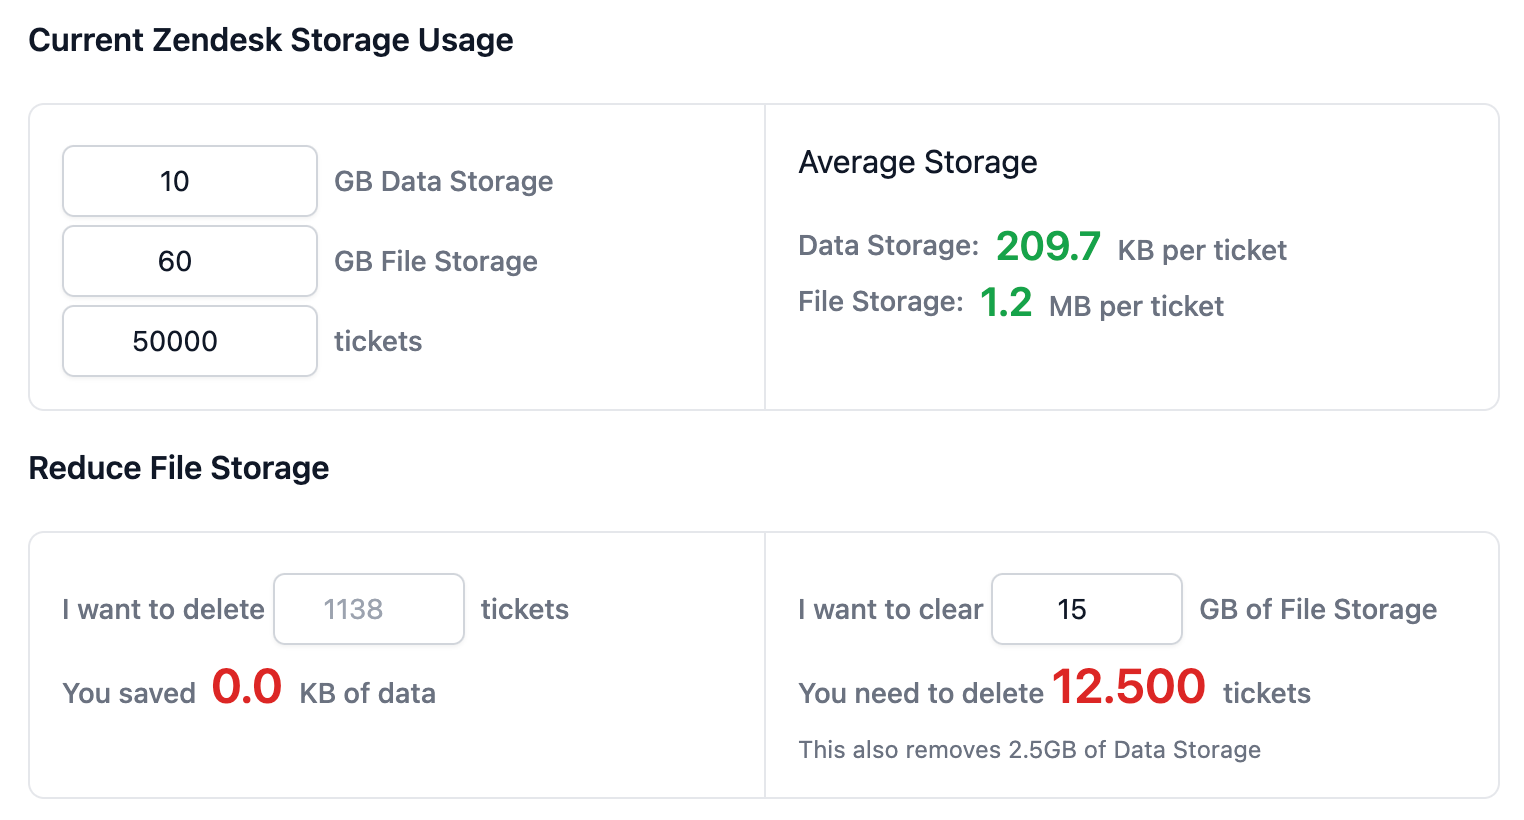1524x820 pixels.
Task: Click the 'I want to clear' text
Action: (891, 609)
